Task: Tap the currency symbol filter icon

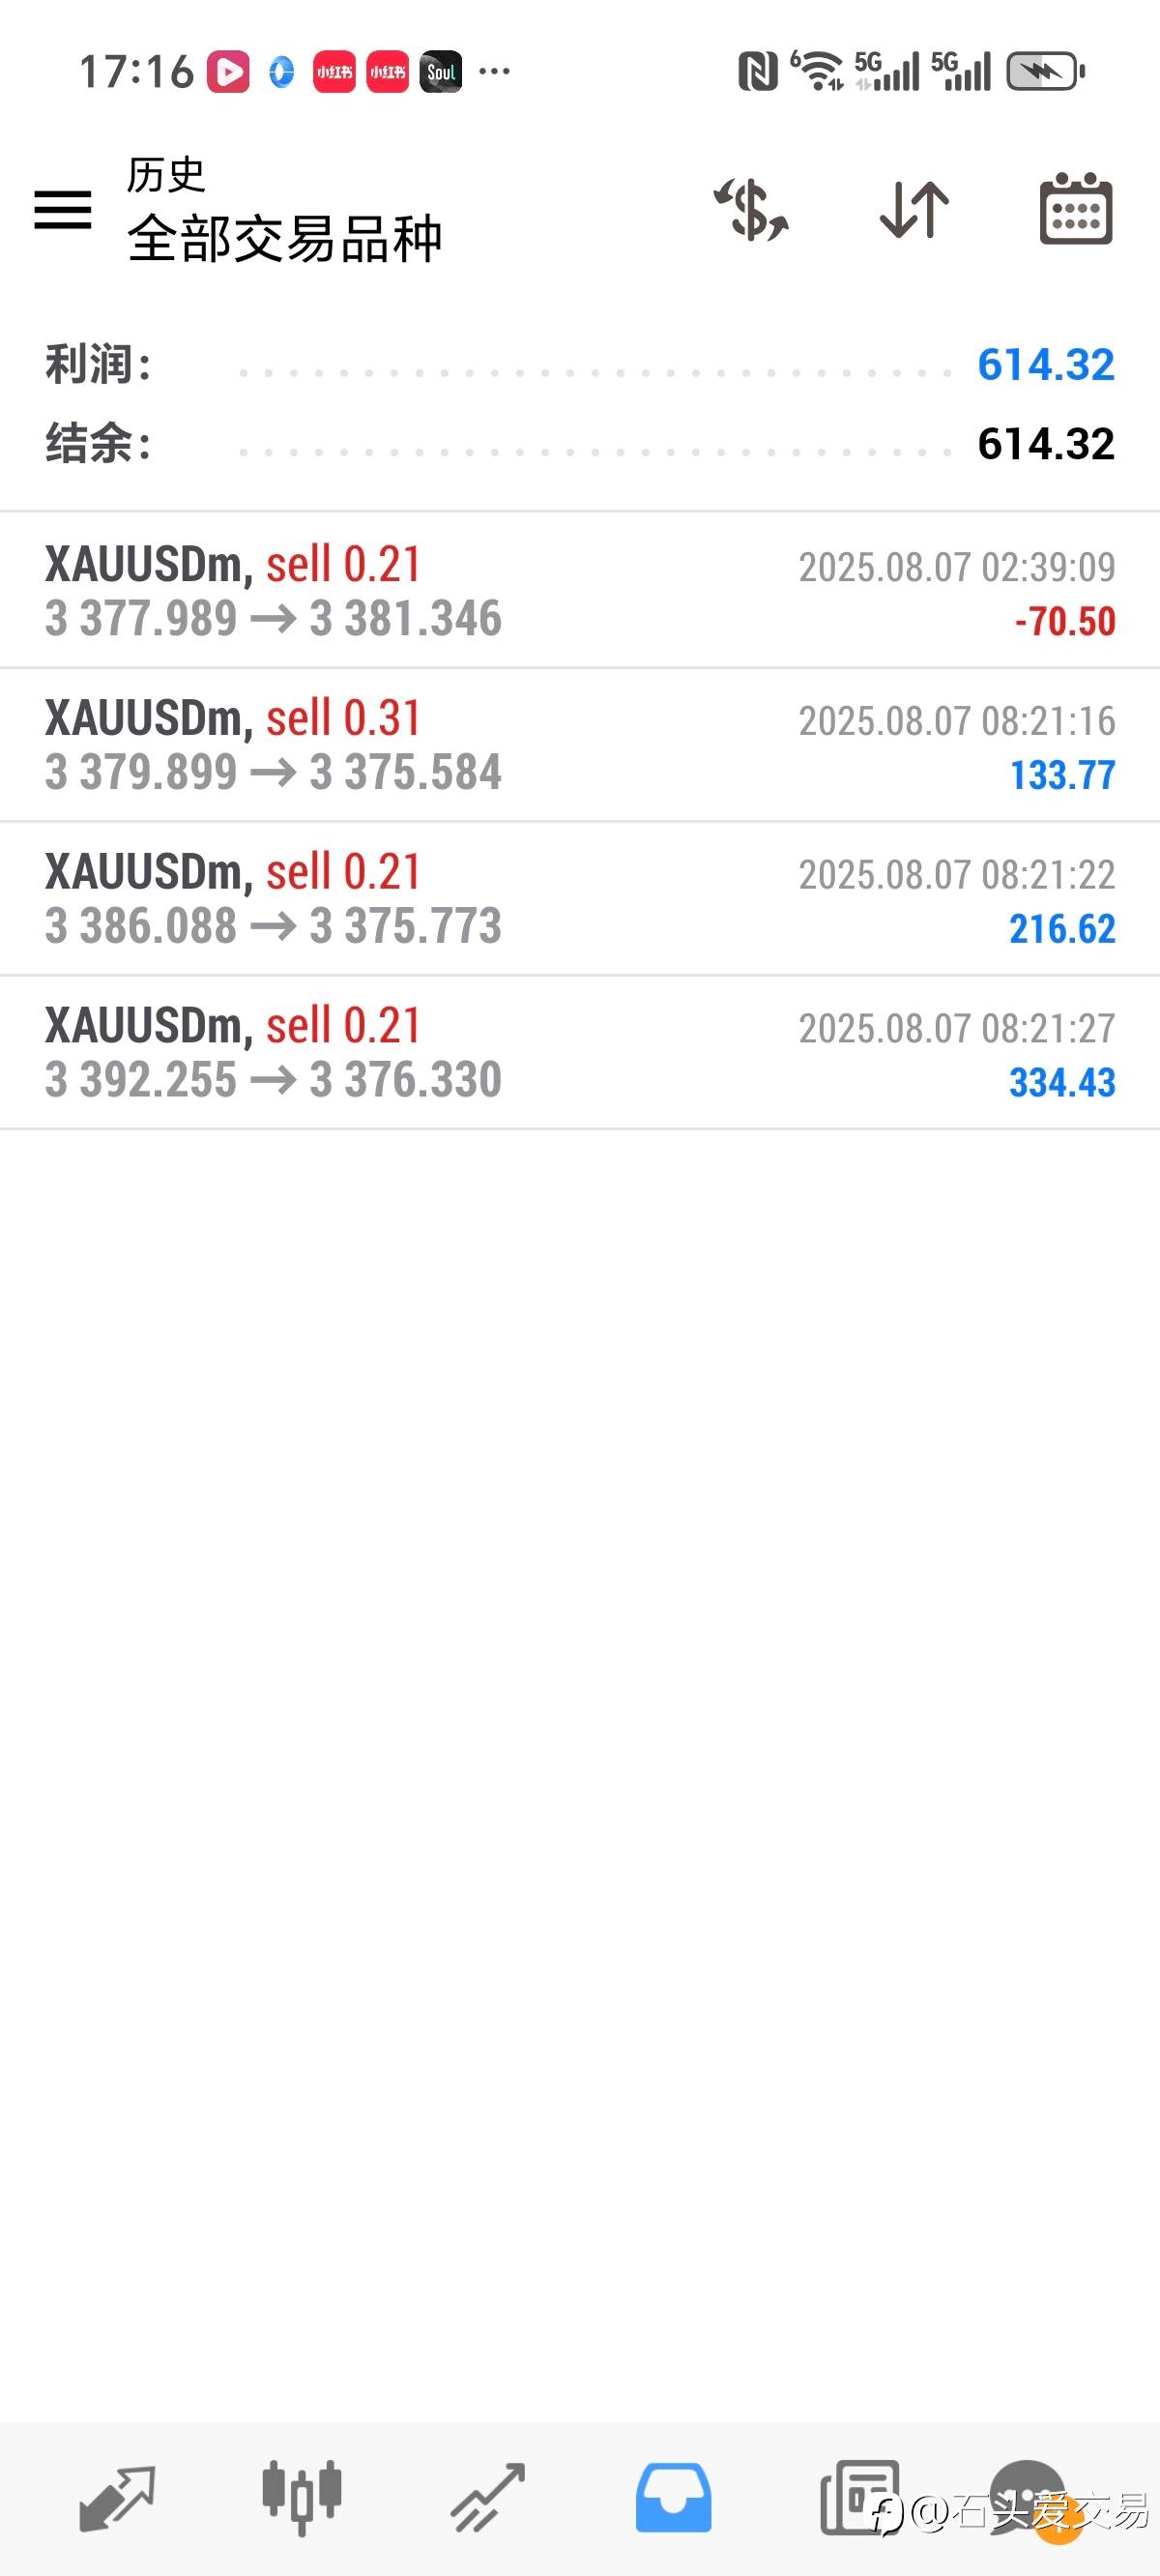Action: [x=750, y=210]
